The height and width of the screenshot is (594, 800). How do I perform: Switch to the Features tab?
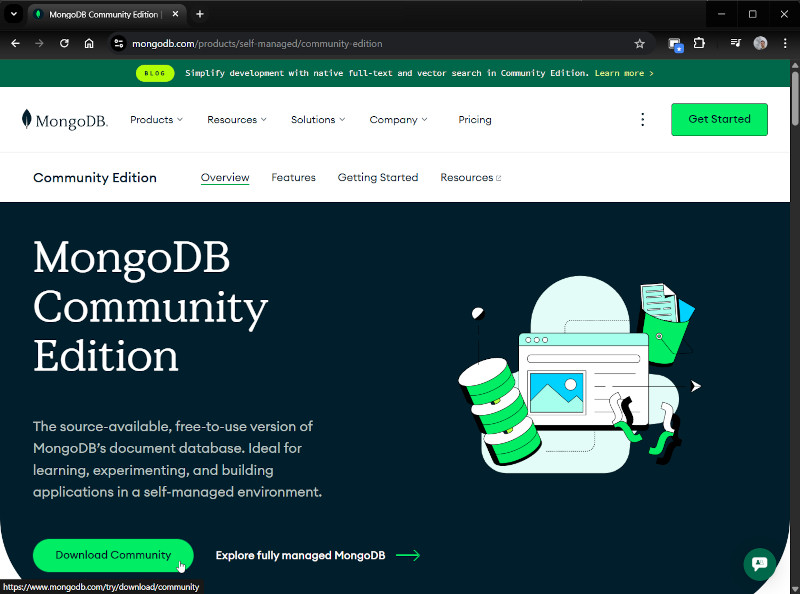point(293,178)
